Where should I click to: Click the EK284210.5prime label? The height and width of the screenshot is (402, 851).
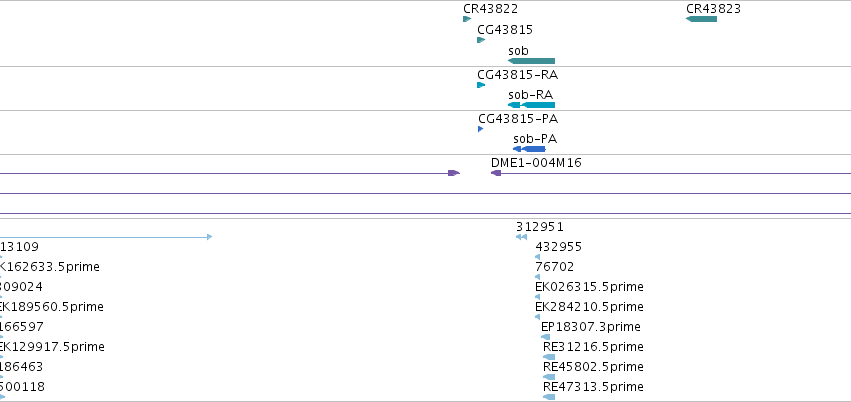tap(589, 307)
